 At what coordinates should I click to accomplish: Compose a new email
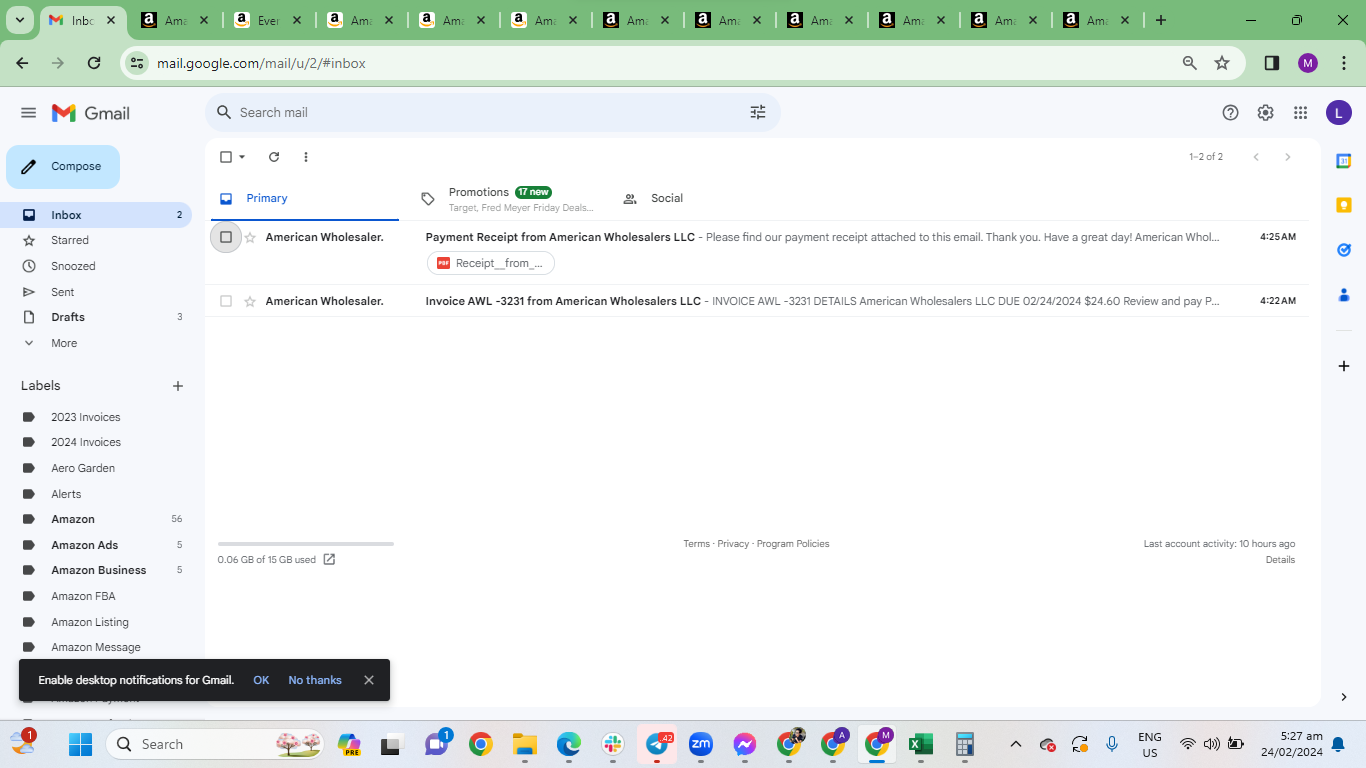pos(63,167)
